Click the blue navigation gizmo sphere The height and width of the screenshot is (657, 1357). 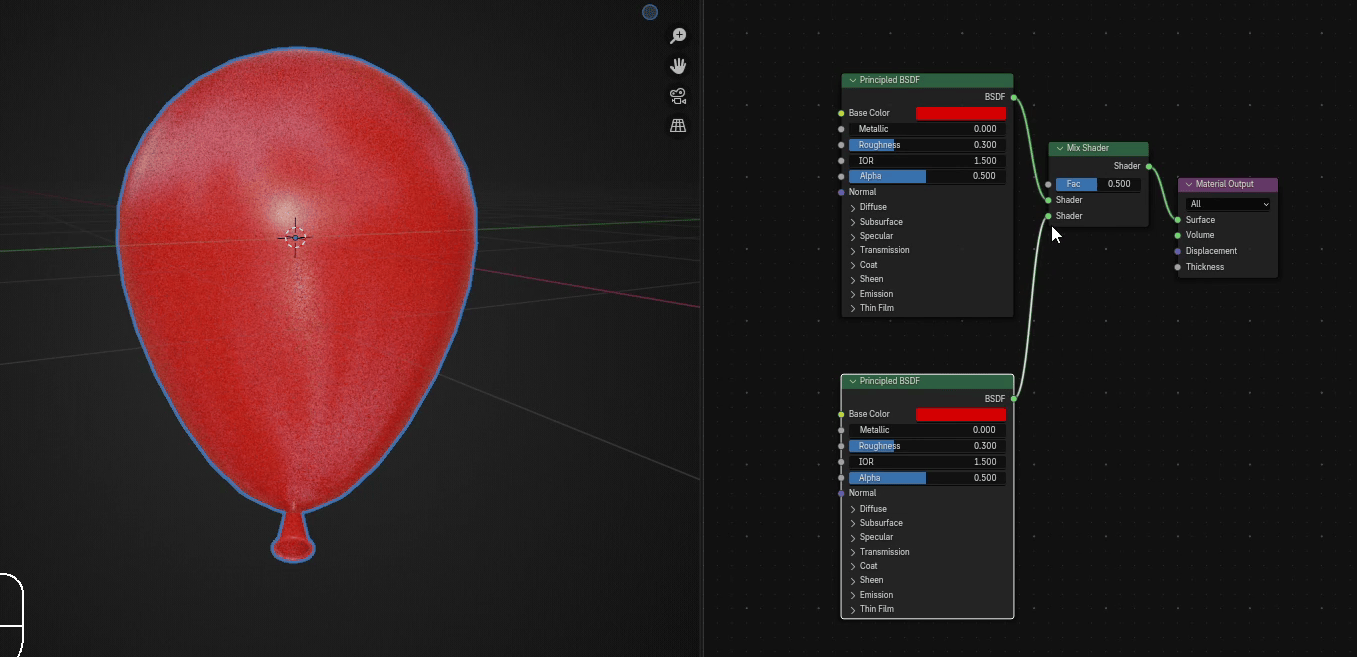pyautogui.click(x=650, y=12)
